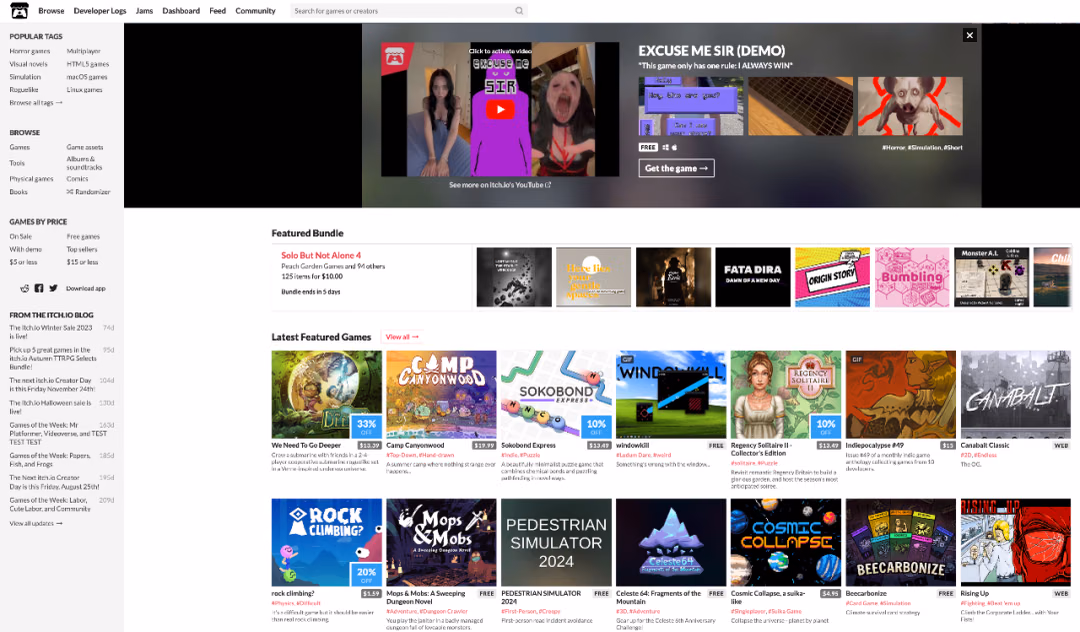
Task: Click the Apple platform icon beside FREE
Action: [x=674, y=147]
